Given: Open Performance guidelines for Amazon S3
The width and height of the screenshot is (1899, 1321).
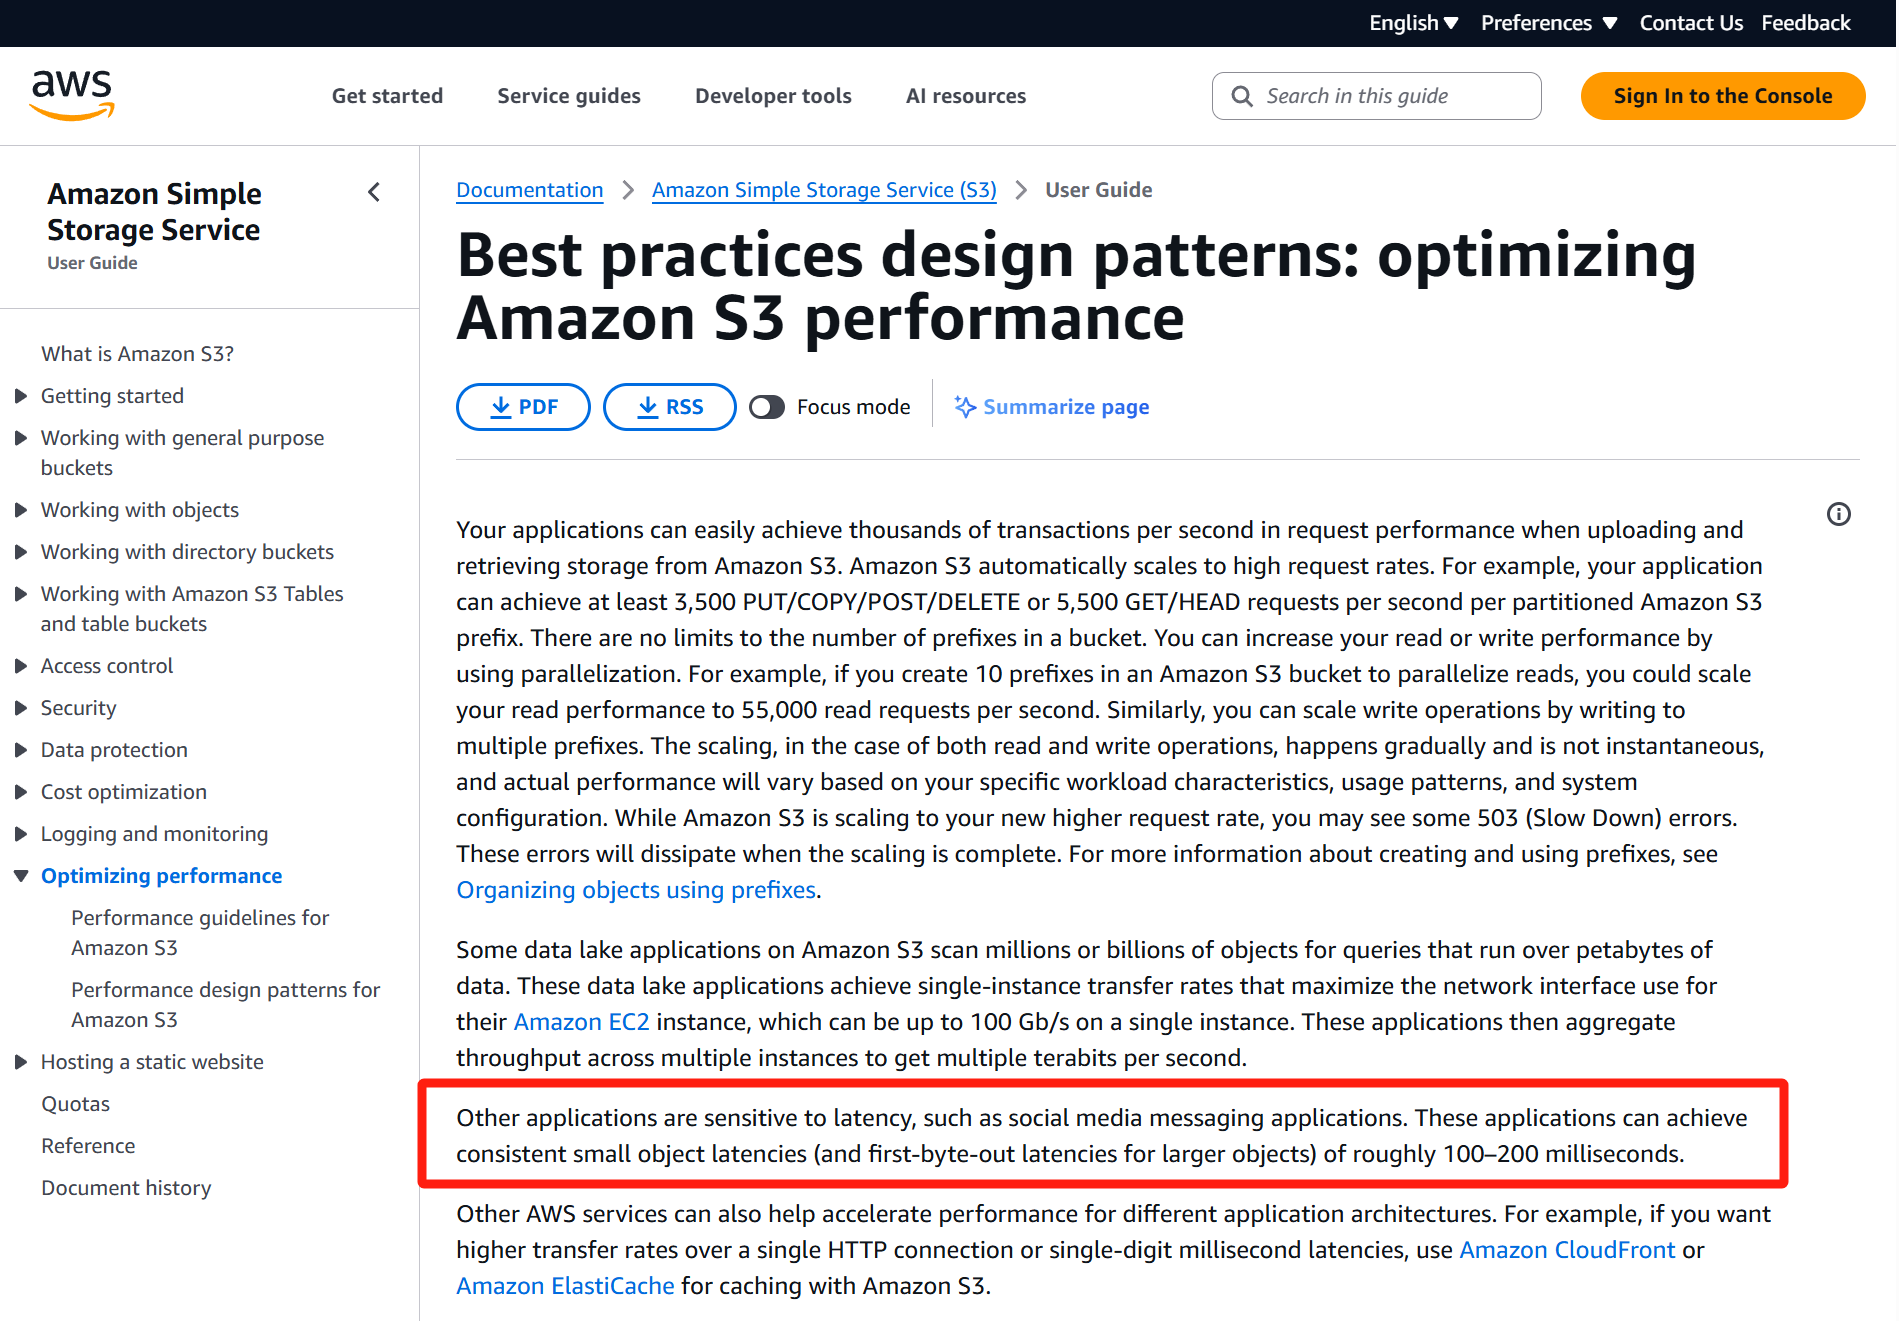Looking at the screenshot, I should (200, 933).
